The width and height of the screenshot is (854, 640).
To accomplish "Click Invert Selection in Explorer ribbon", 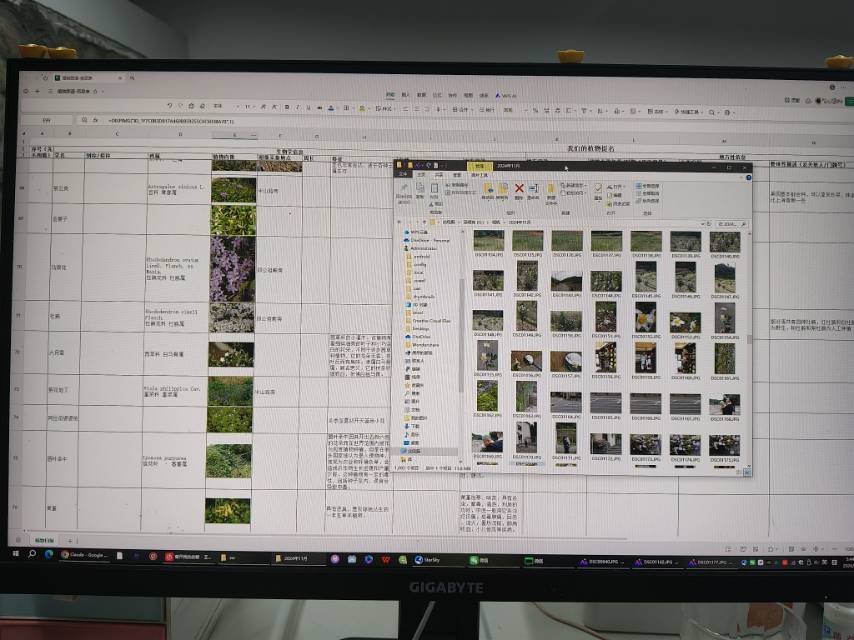I will 649,200.
